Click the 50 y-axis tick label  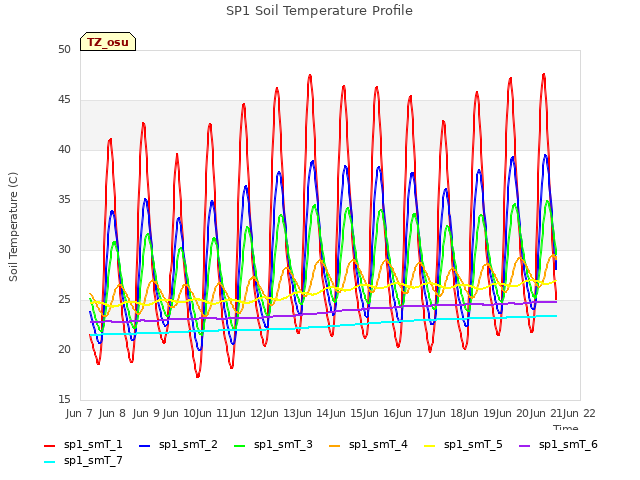(64, 49)
